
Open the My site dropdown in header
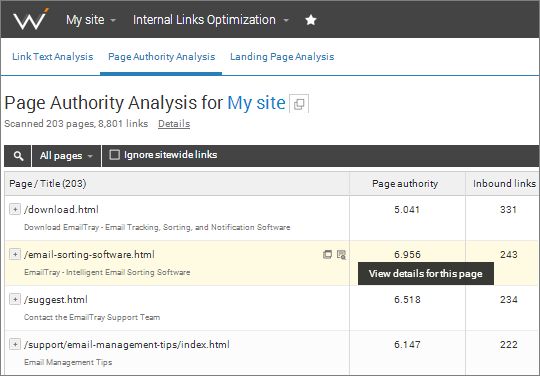coord(91,20)
